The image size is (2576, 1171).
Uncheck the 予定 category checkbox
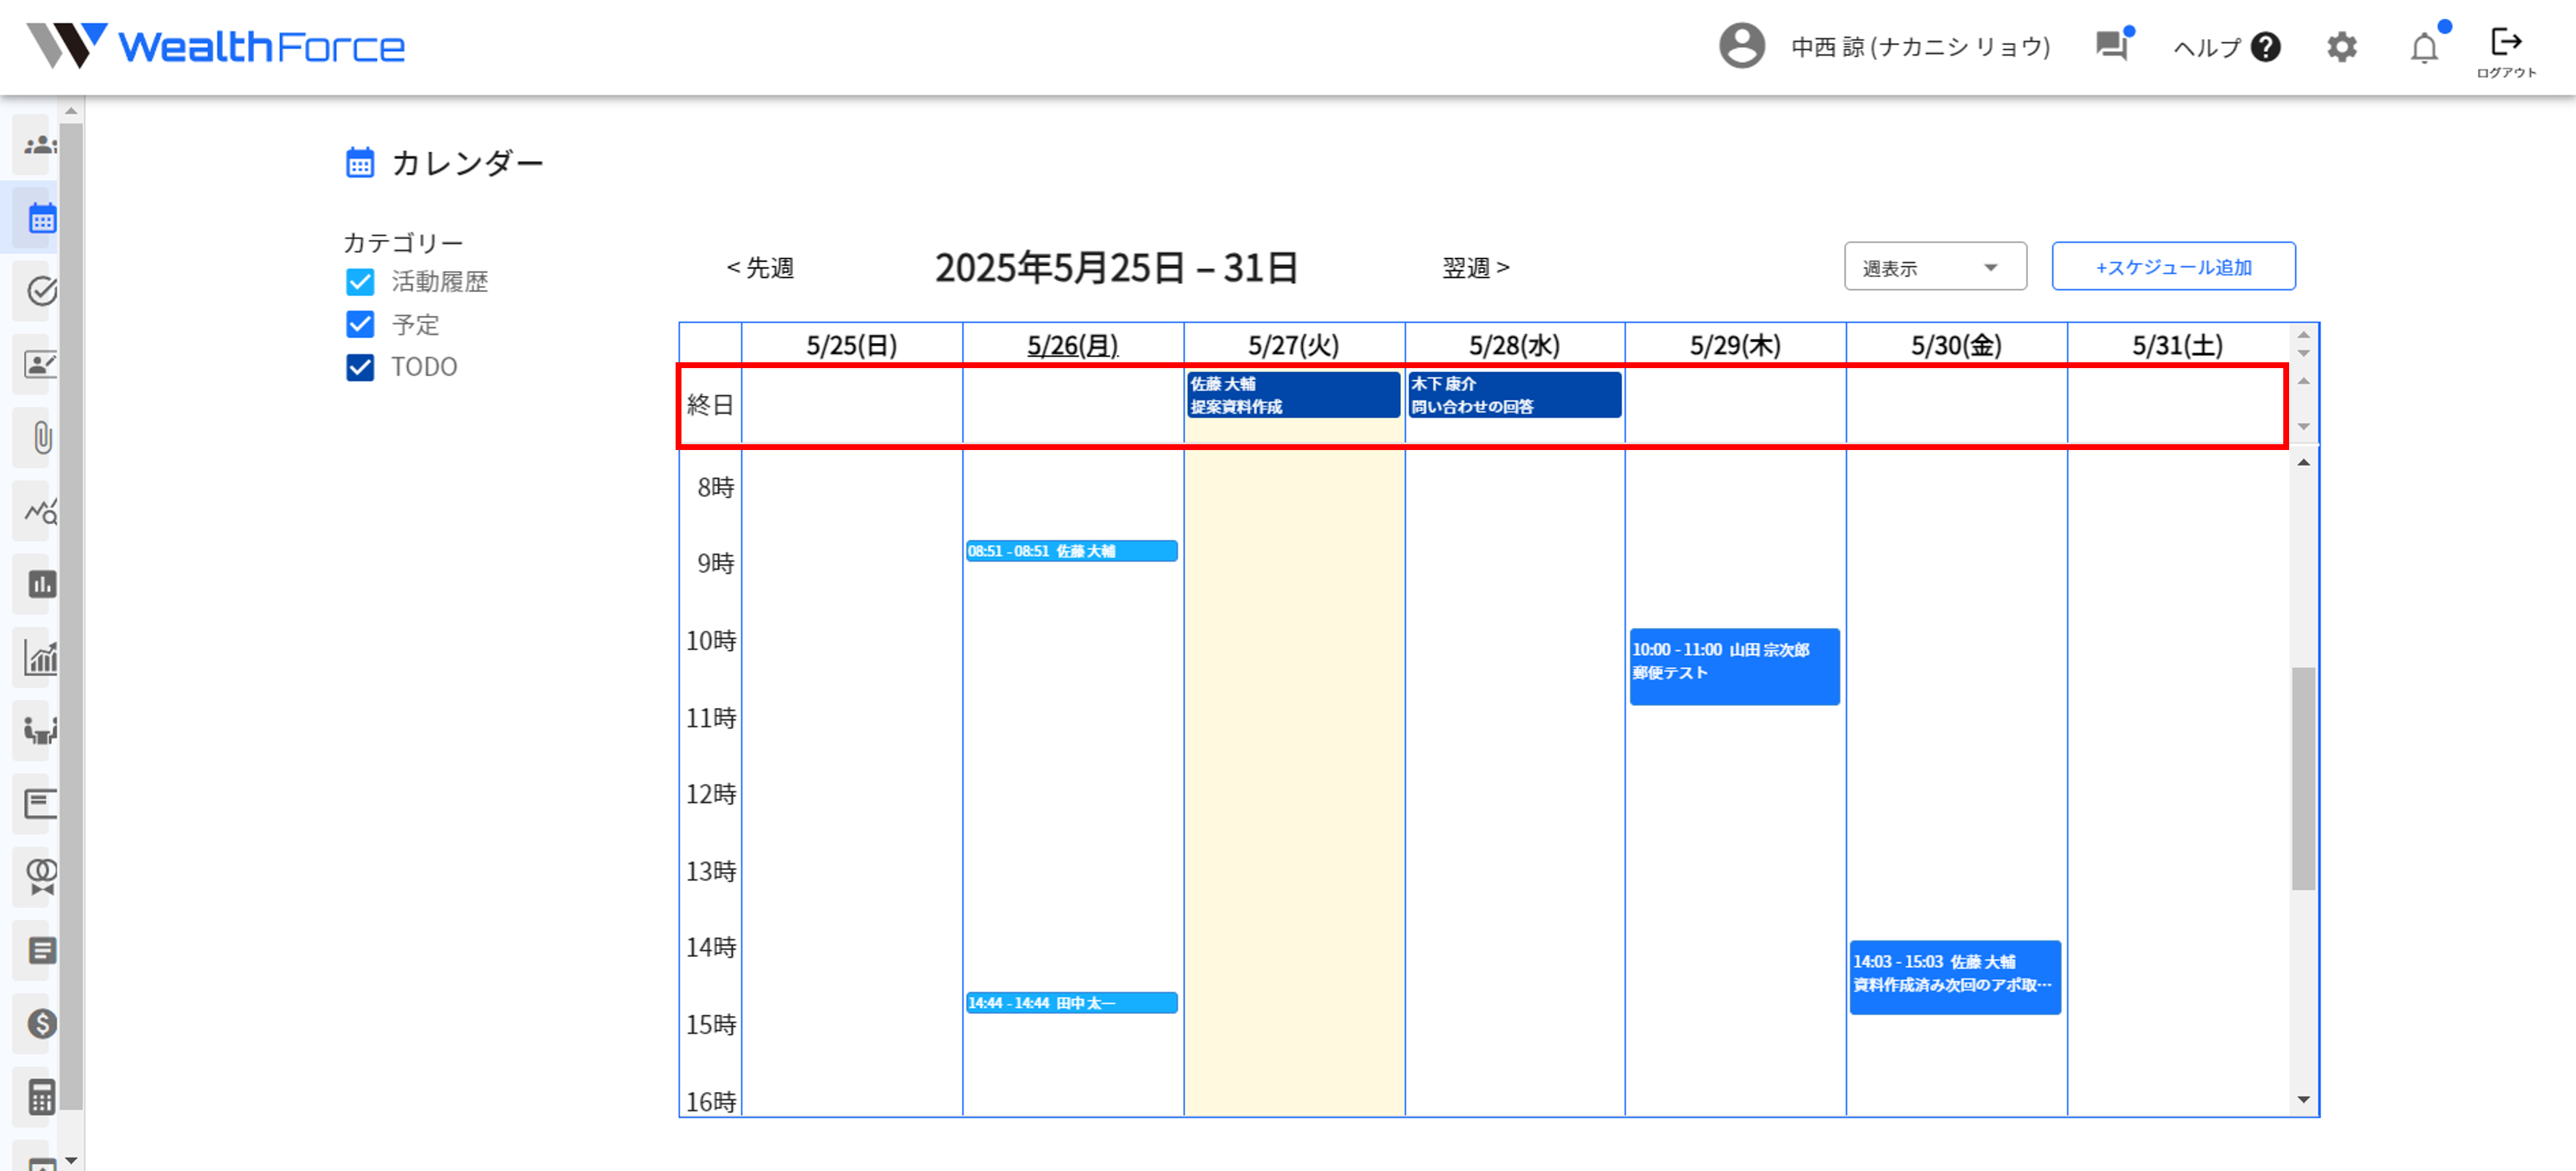coord(360,325)
